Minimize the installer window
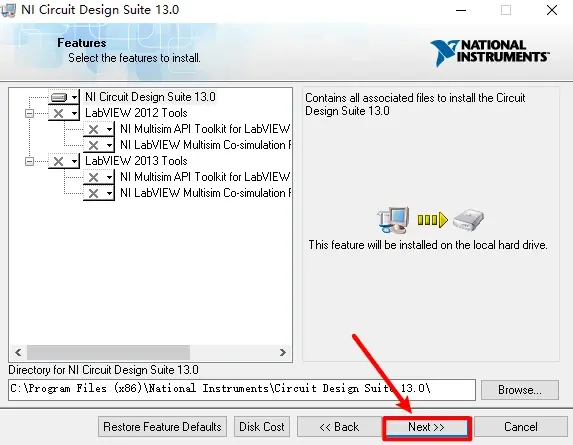 coord(461,10)
